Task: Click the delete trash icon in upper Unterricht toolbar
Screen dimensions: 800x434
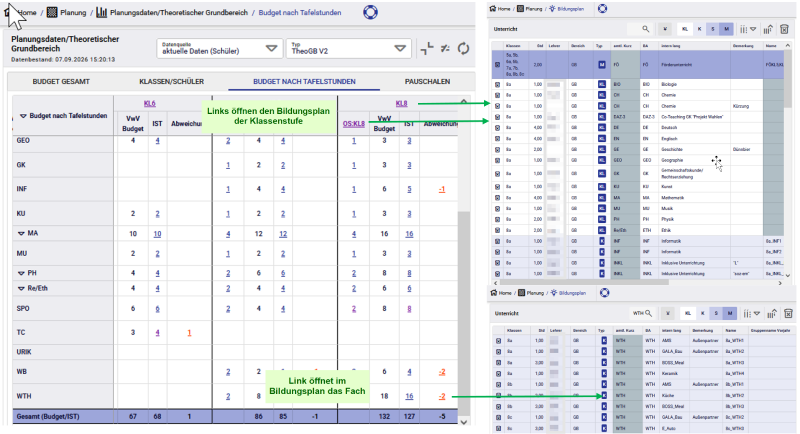Action: [x=785, y=29]
